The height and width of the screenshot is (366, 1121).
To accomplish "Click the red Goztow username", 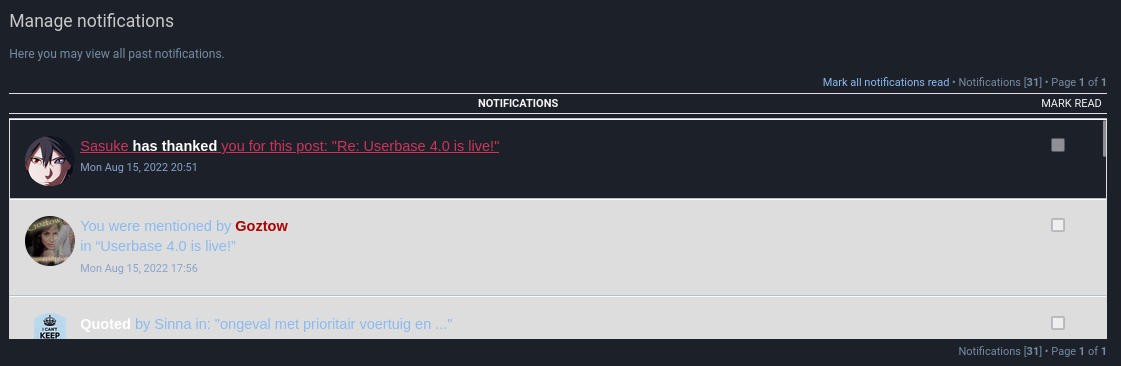I will pyautogui.click(x=262, y=226).
